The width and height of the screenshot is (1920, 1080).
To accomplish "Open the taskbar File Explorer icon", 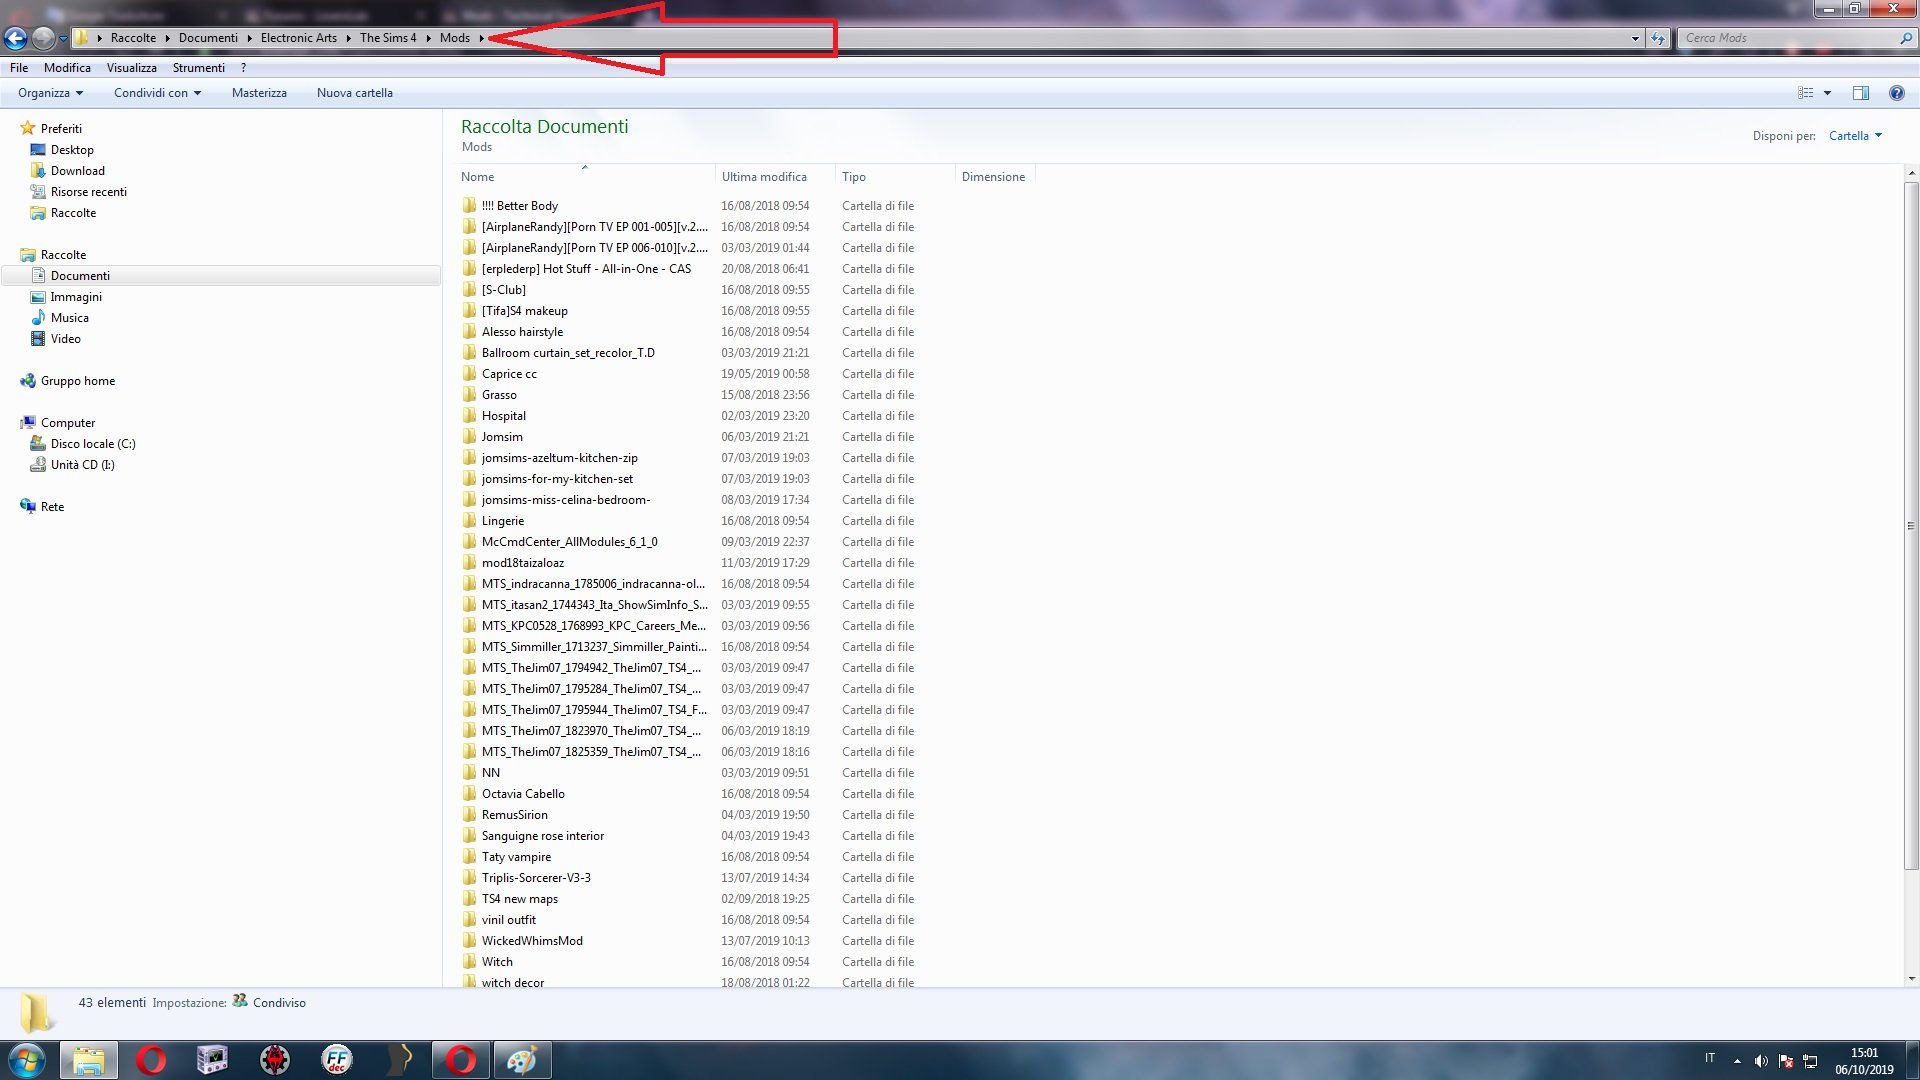I will pos(89,1060).
